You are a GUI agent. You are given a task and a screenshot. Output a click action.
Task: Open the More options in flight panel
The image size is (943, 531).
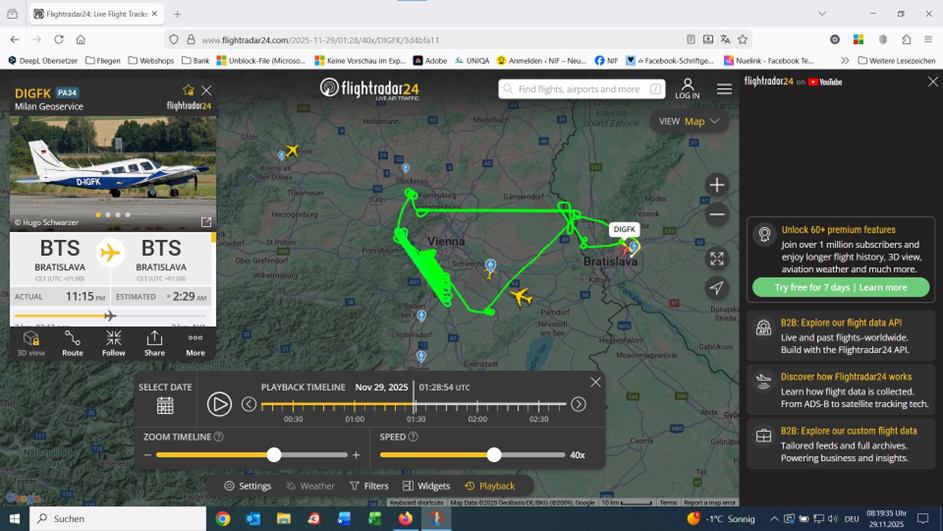(x=195, y=343)
